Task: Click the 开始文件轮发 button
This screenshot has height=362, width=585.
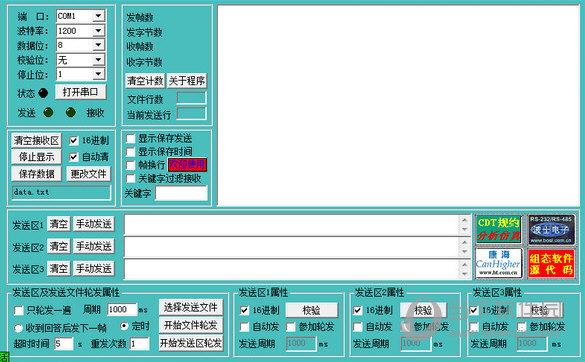Action: click(191, 325)
